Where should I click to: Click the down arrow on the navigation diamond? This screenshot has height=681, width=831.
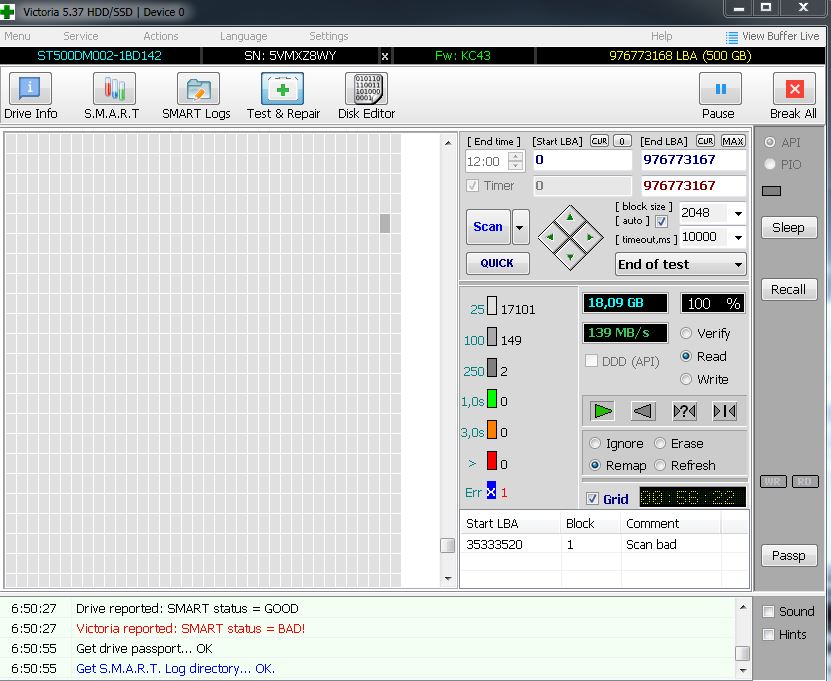[x=570, y=257]
